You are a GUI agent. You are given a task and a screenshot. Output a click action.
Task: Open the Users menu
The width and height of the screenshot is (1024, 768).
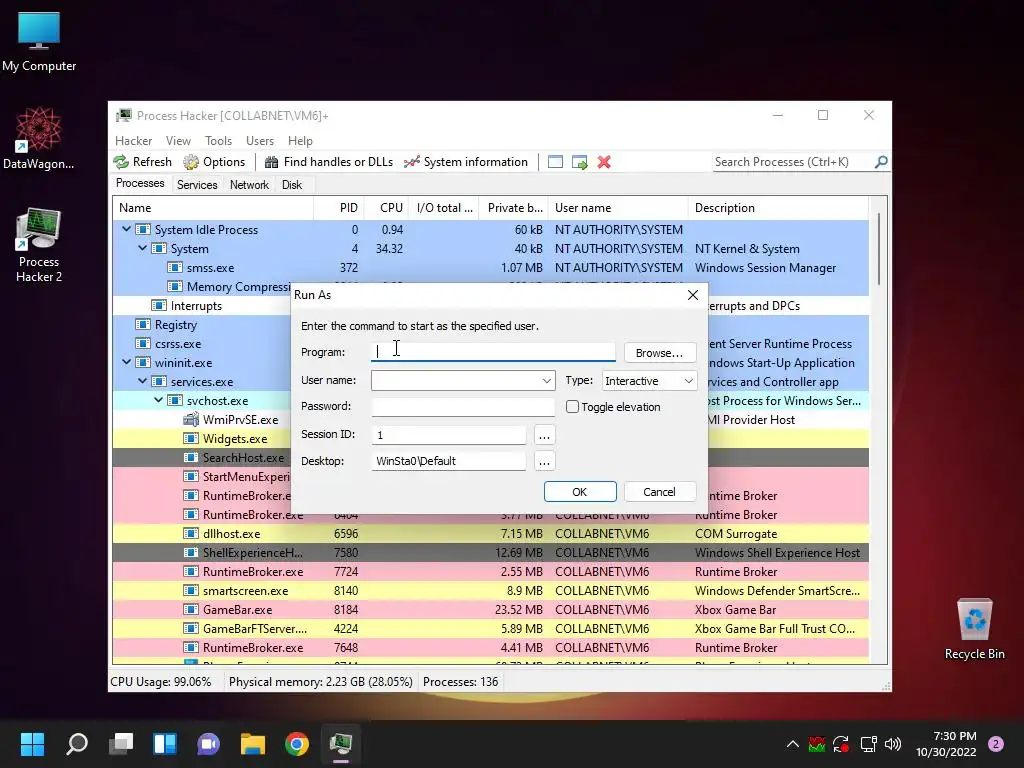click(x=260, y=141)
